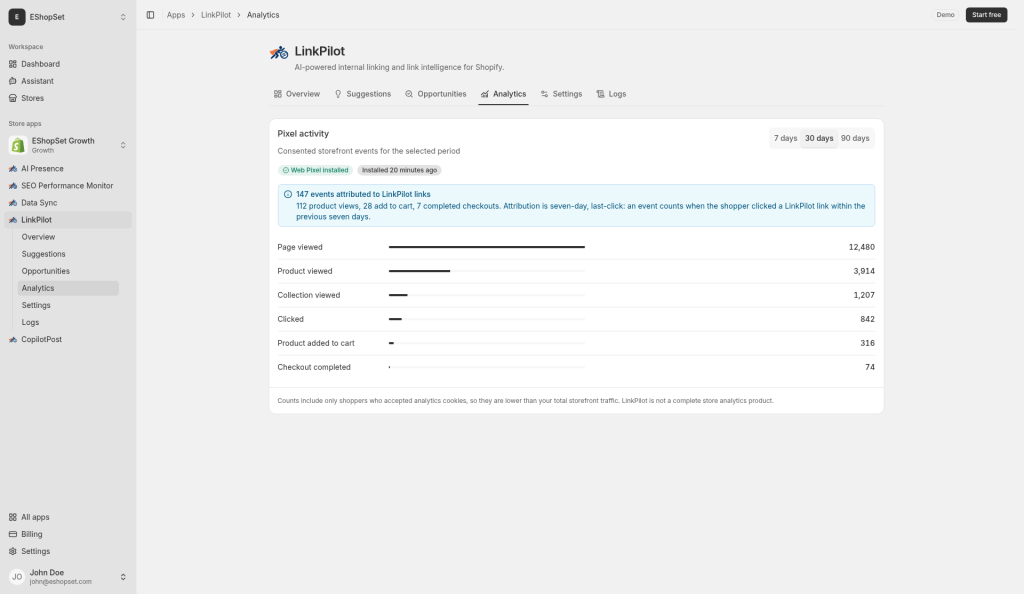Click the Stores shop icon
The height and width of the screenshot is (594, 1024).
(12, 98)
